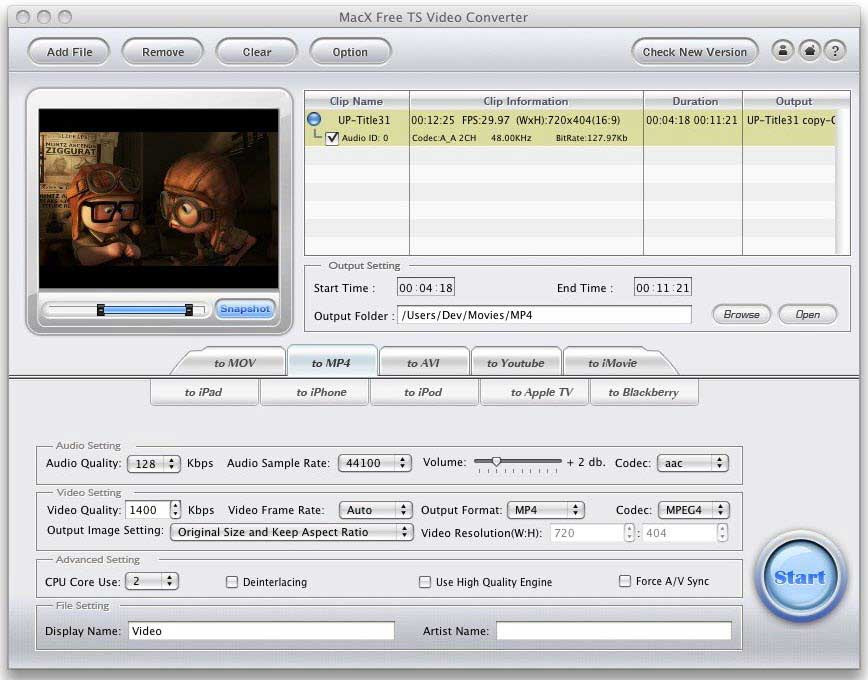Click the user account icon button

pyautogui.click(x=783, y=51)
